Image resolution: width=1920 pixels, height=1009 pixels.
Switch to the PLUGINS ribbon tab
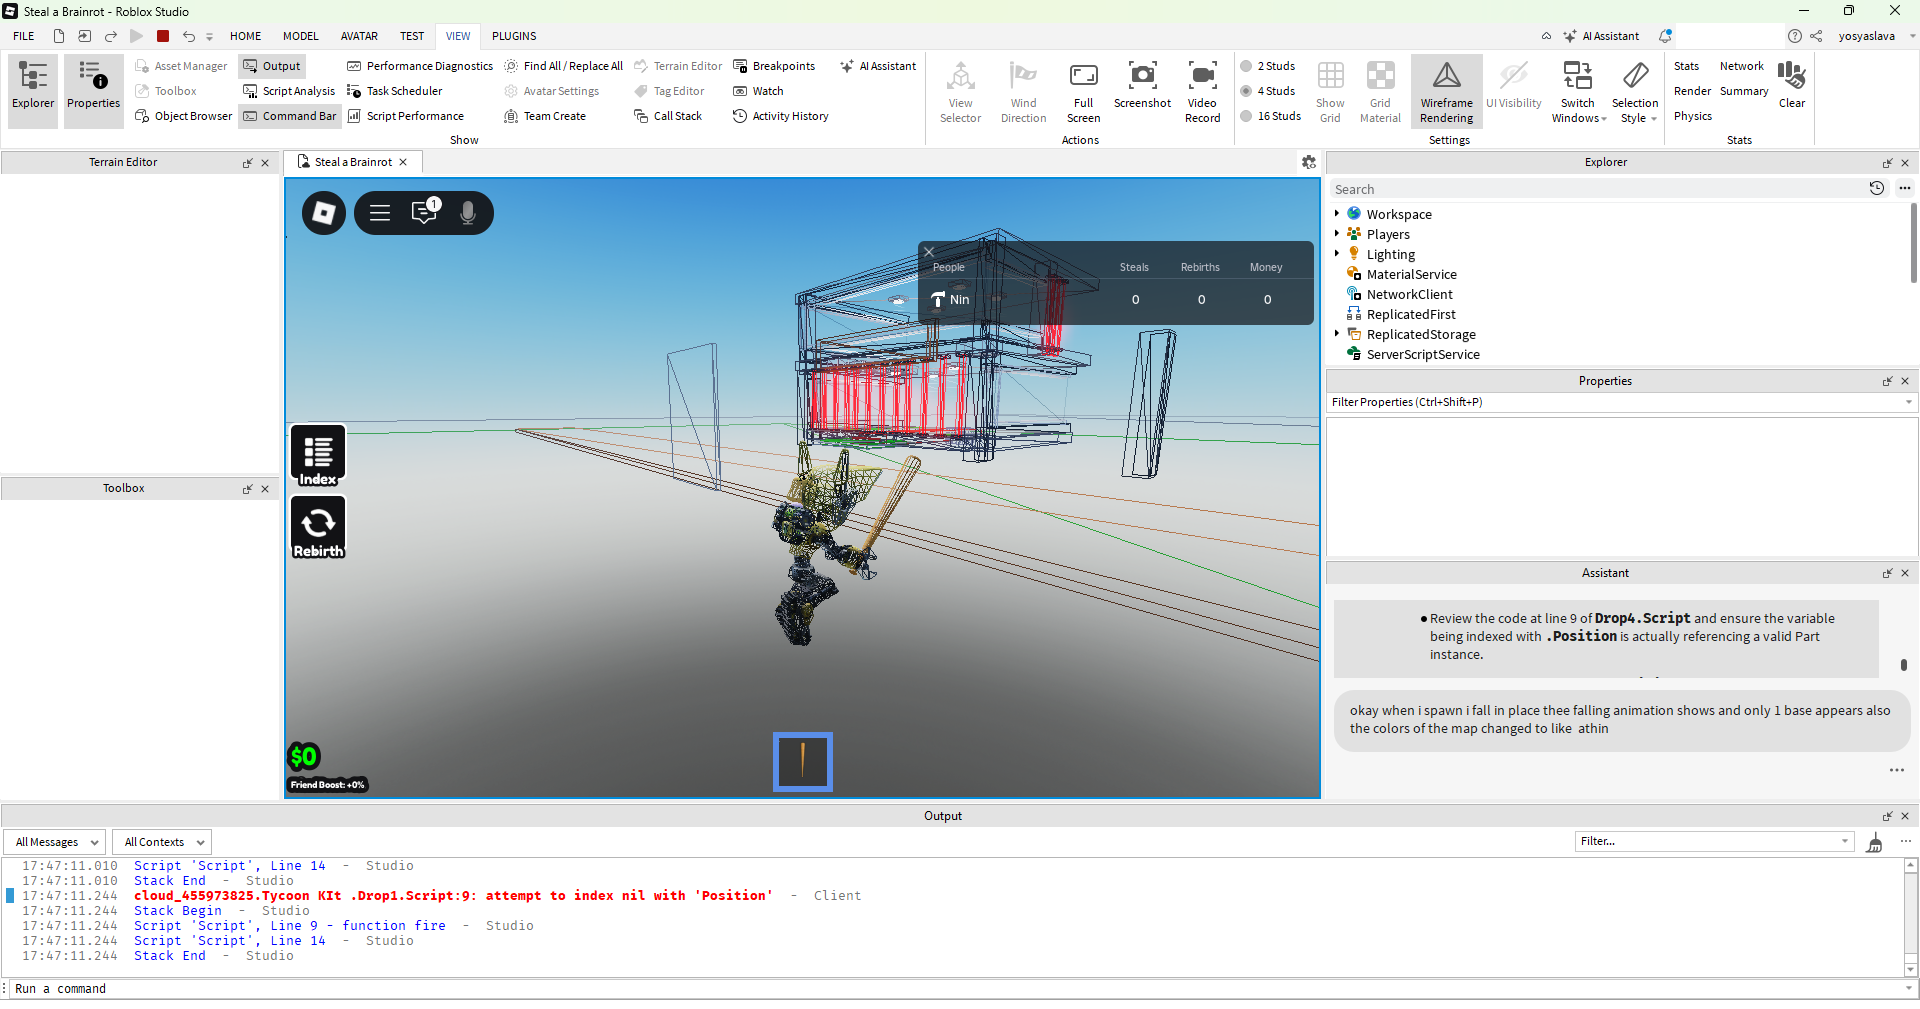coord(514,36)
